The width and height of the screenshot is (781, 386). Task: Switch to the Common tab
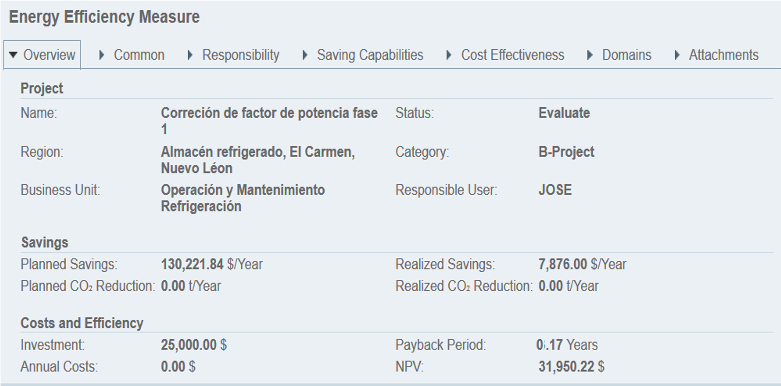[139, 55]
